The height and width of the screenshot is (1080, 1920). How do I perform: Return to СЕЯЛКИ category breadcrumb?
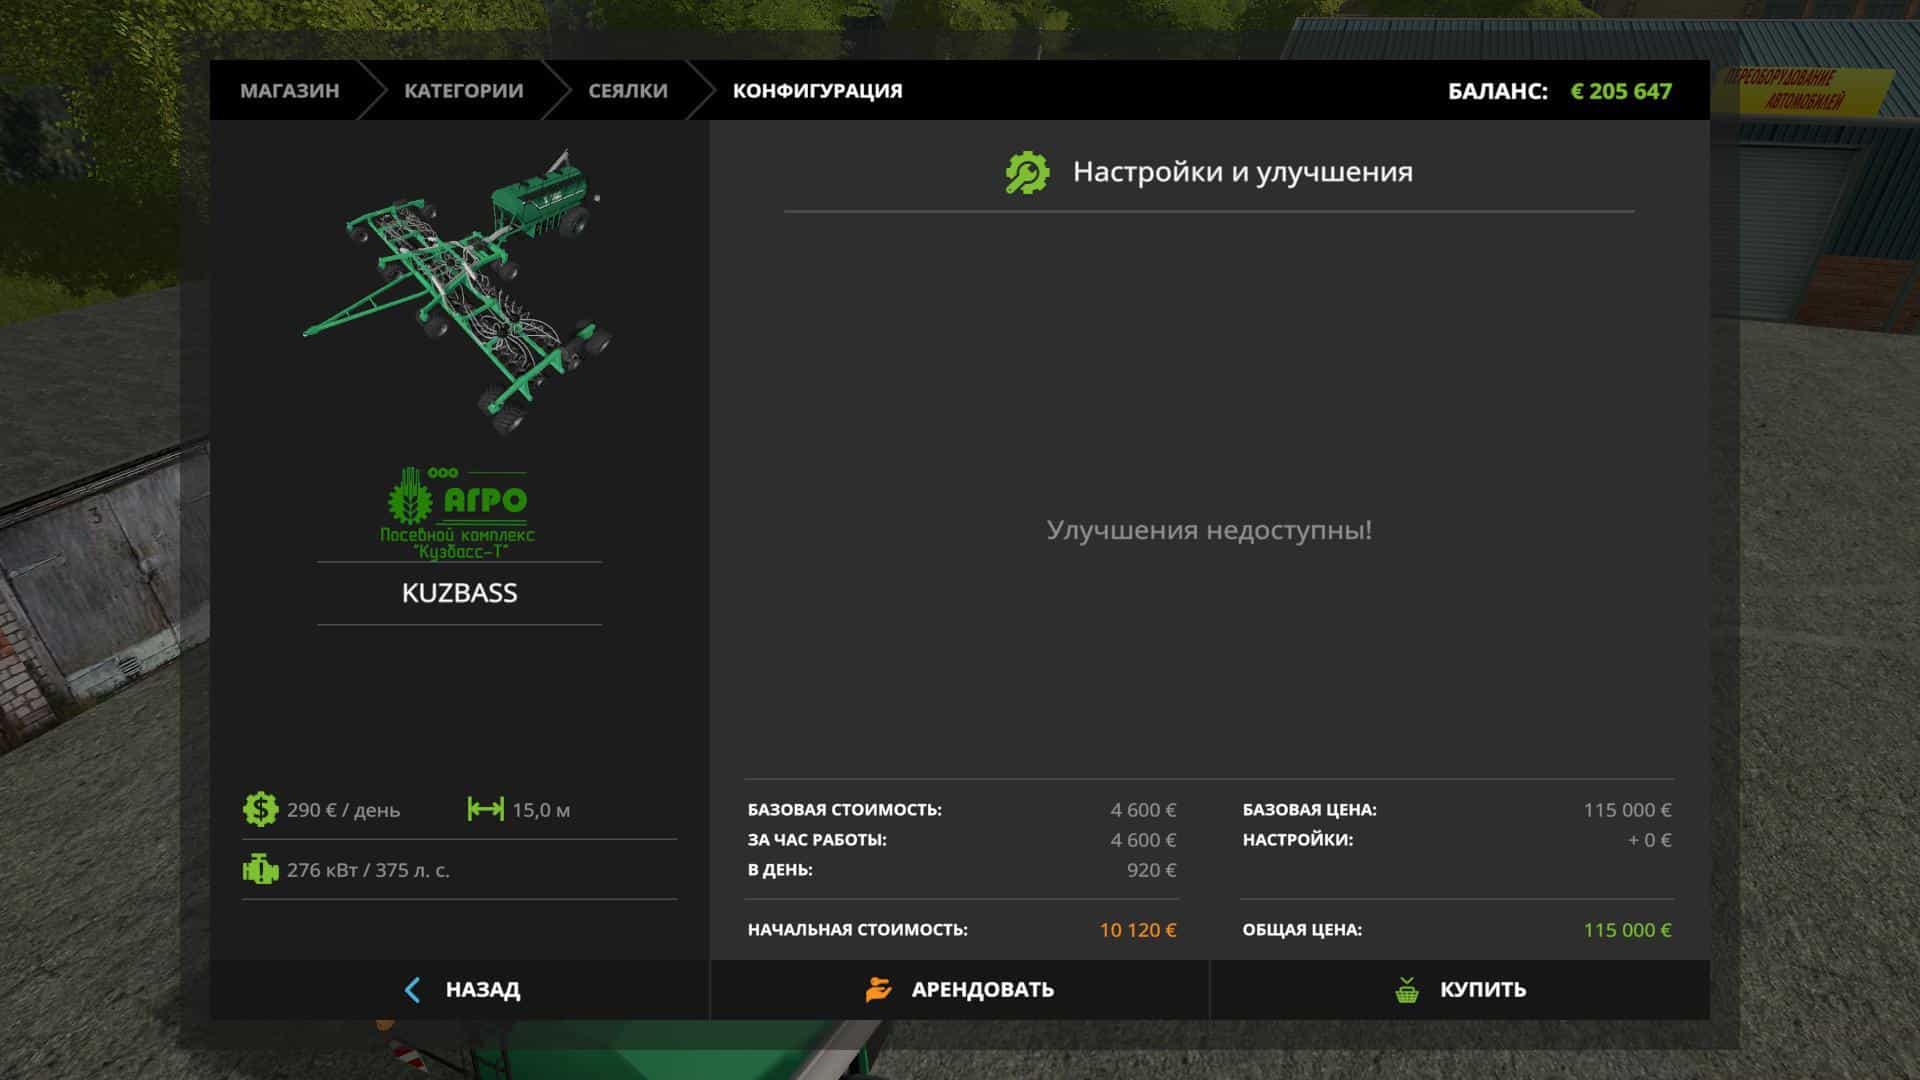click(627, 91)
